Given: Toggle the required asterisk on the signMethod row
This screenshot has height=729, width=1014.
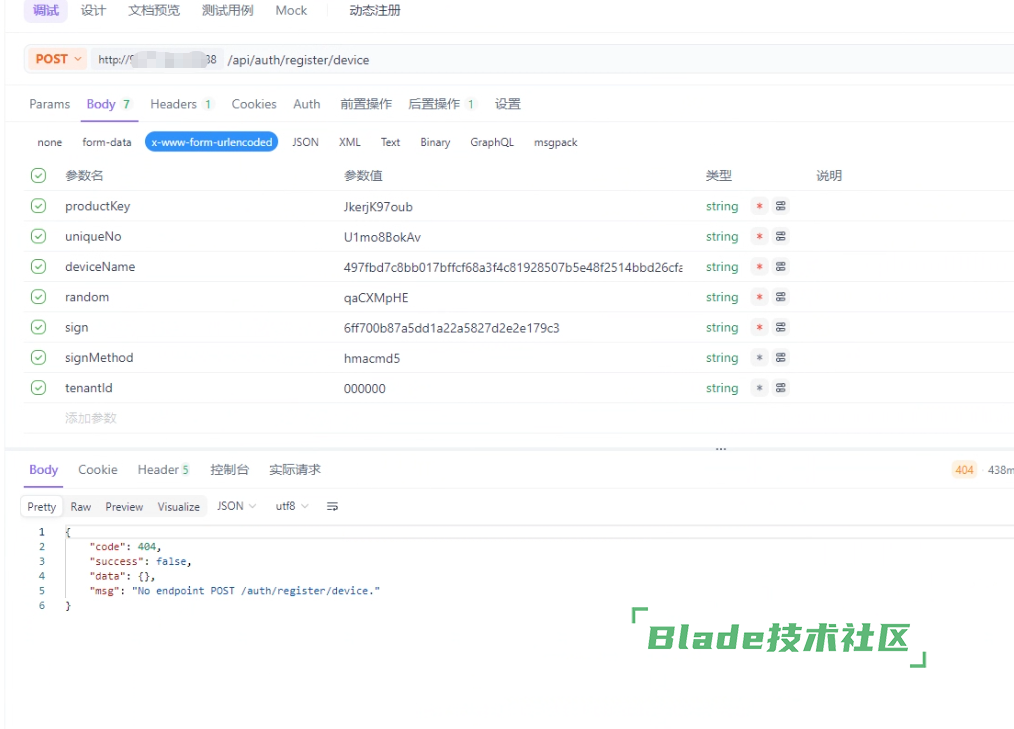Looking at the screenshot, I should [x=760, y=358].
